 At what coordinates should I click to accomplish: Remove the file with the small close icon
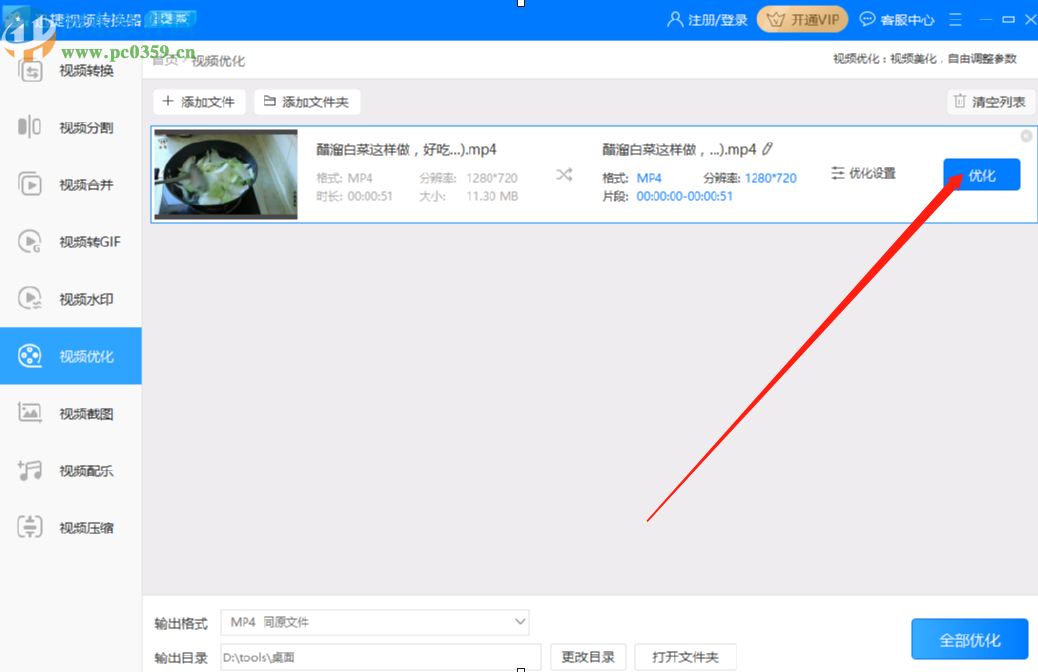pyautogui.click(x=1026, y=136)
